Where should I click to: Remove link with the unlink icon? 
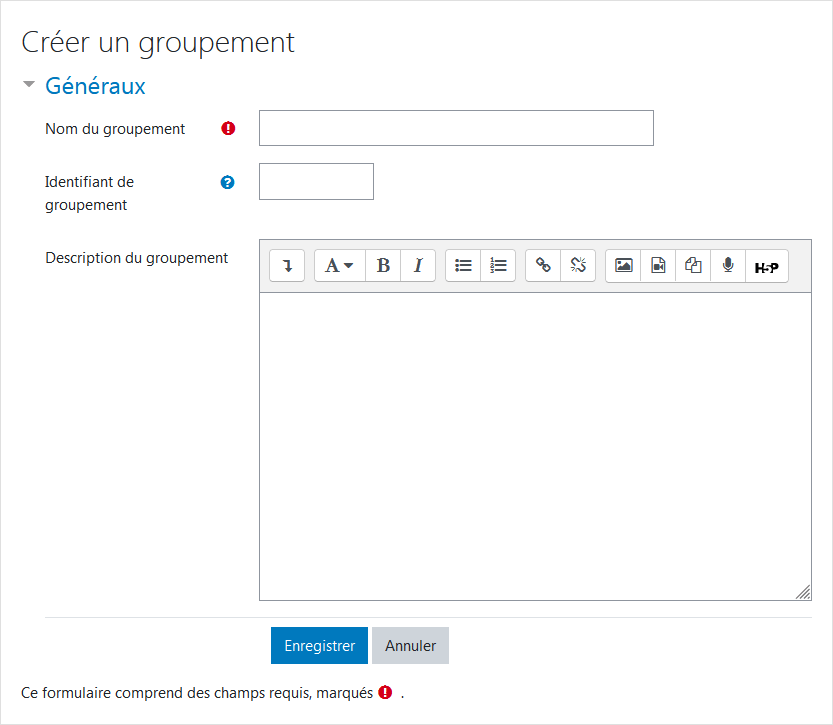[x=578, y=266]
